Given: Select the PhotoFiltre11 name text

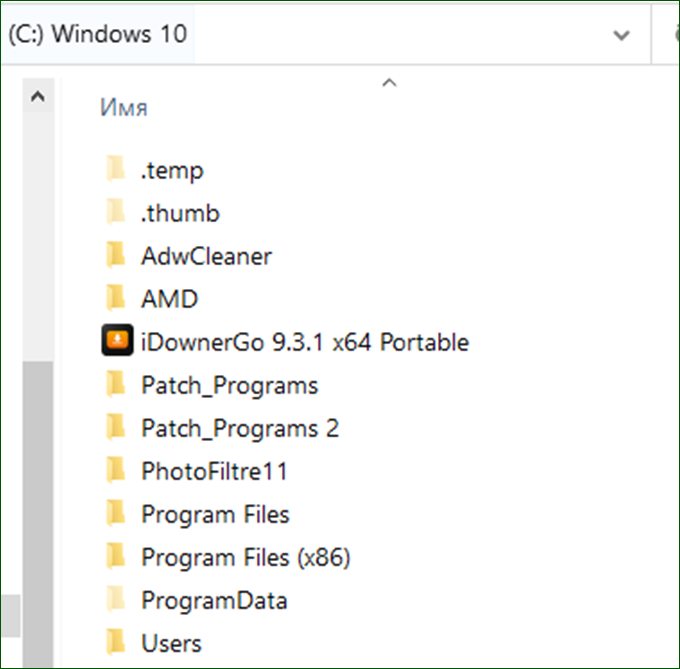Looking at the screenshot, I should point(214,471).
